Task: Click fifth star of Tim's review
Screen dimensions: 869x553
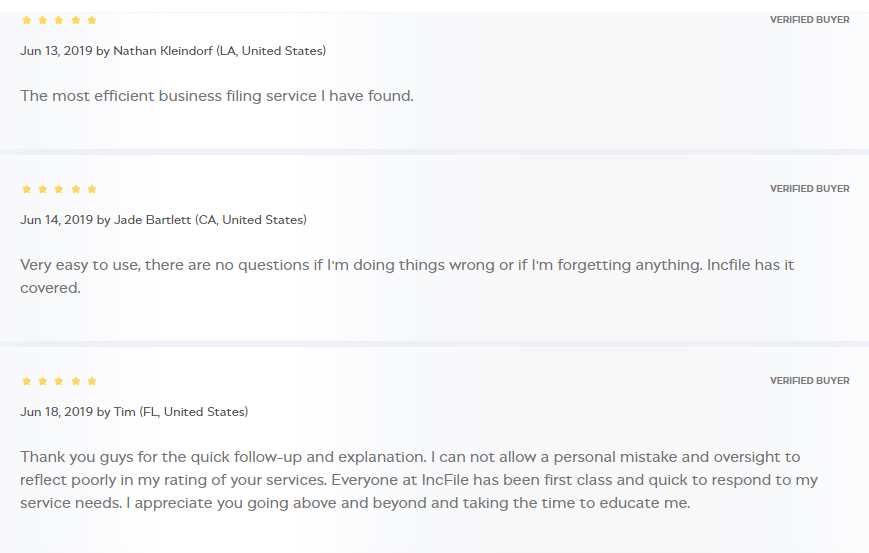Action: [x=92, y=381]
